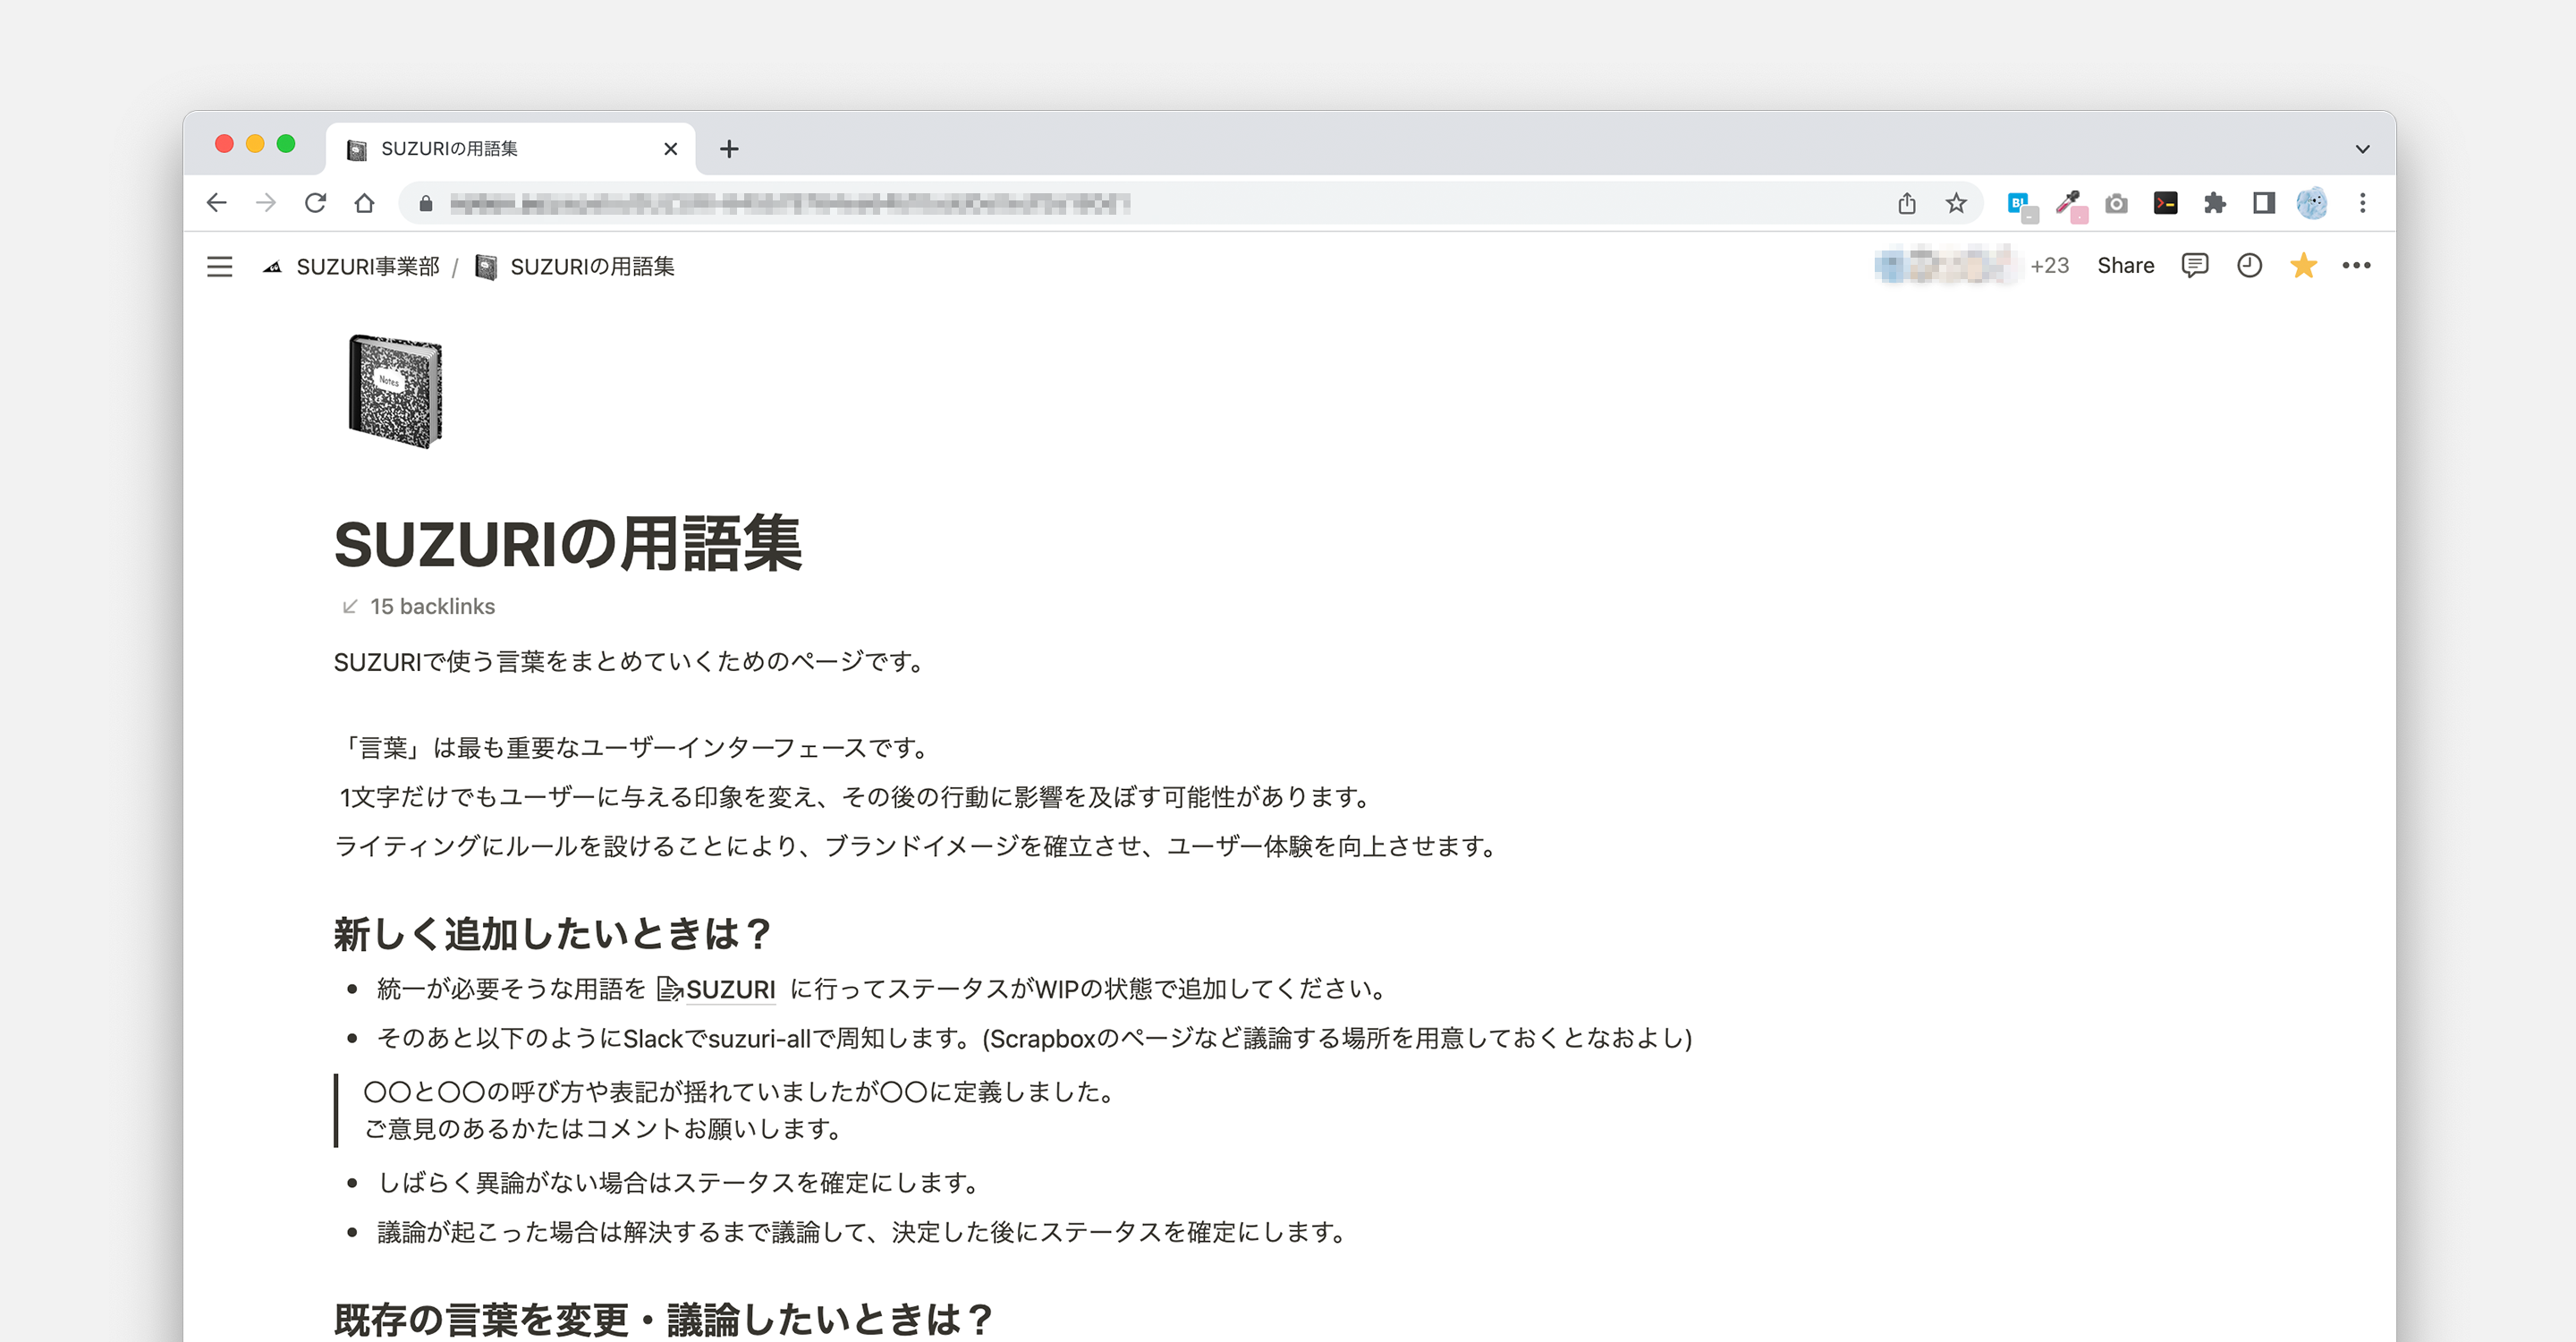
Task: Toggle the yellow favorite star
Action: coord(2303,265)
